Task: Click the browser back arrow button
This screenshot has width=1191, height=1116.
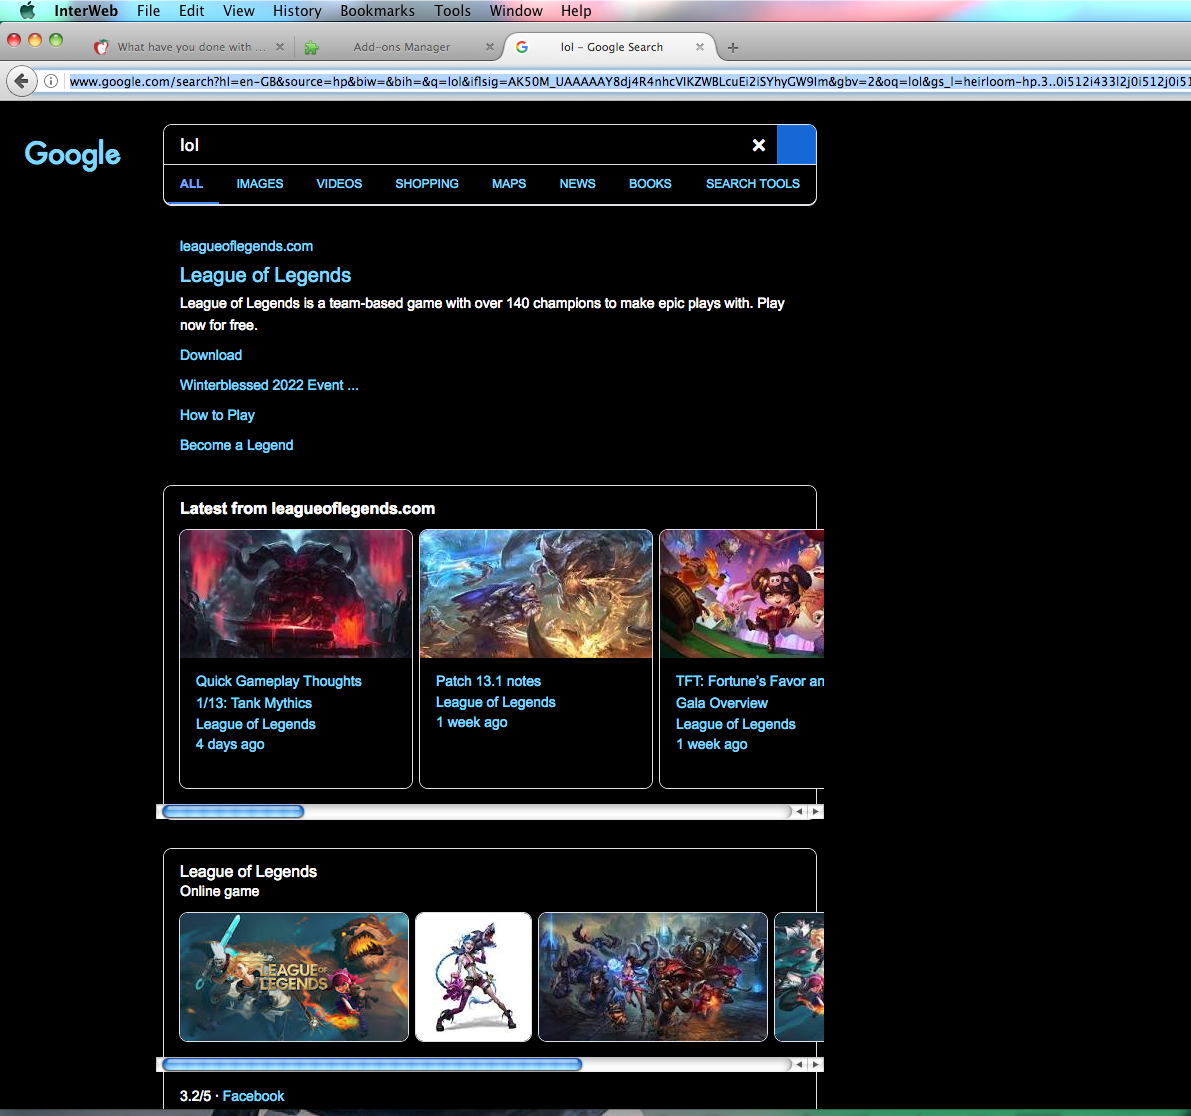Action: (x=21, y=81)
